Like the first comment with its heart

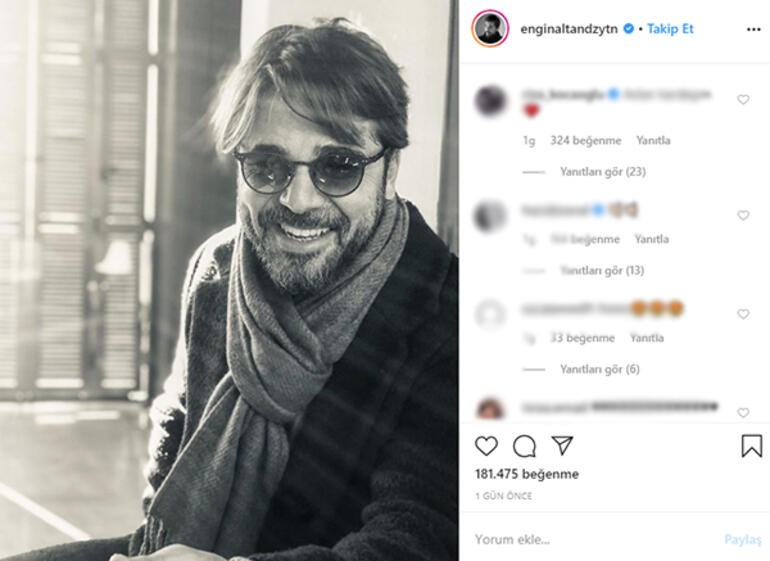(743, 100)
